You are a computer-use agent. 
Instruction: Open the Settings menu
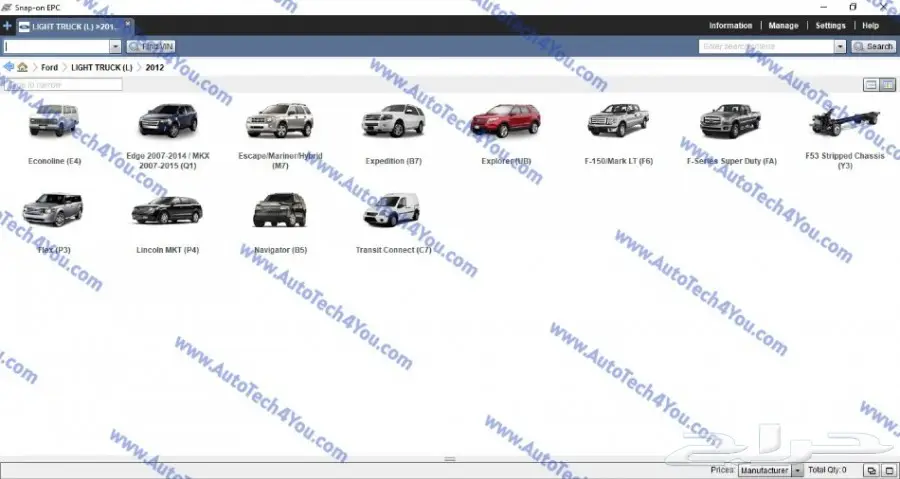click(830, 26)
